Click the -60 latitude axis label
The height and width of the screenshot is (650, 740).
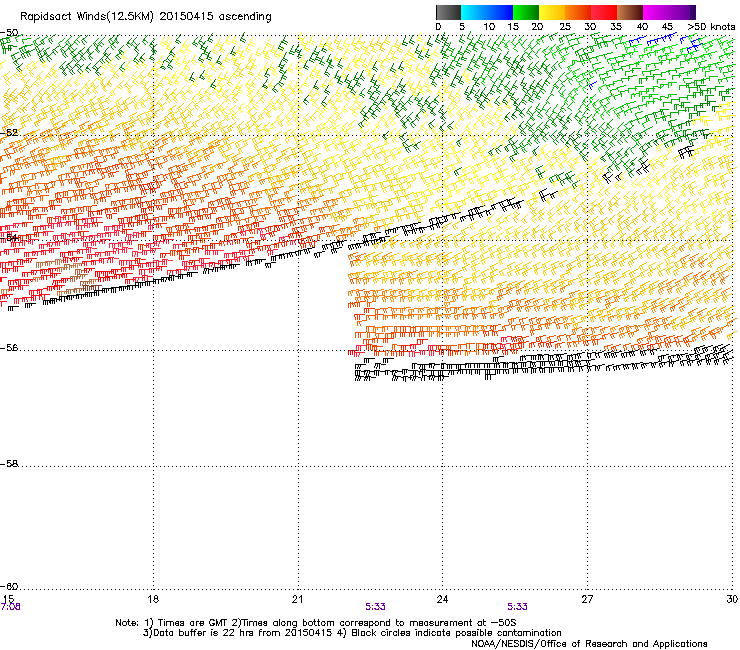(9, 587)
